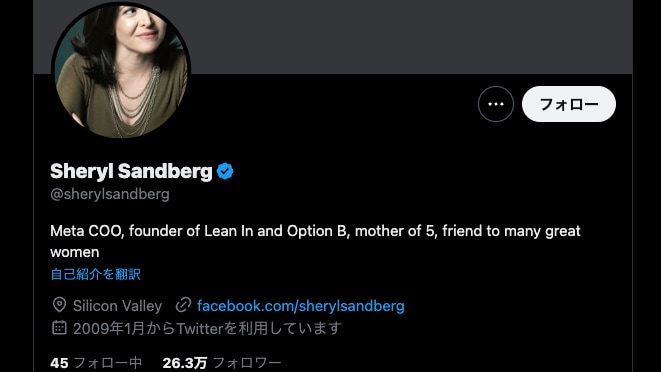Click Option B text in bio
This screenshot has width=661, height=372.
coord(318,231)
